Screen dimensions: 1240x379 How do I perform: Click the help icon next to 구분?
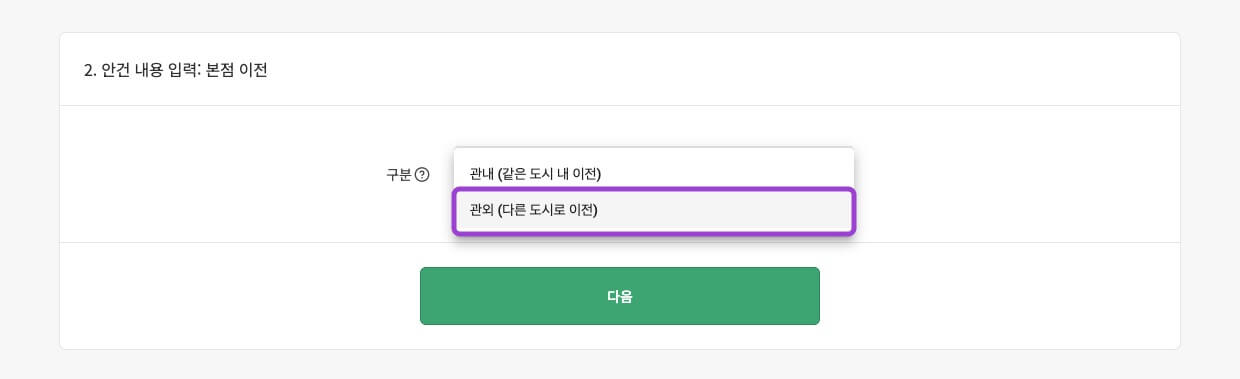point(422,174)
